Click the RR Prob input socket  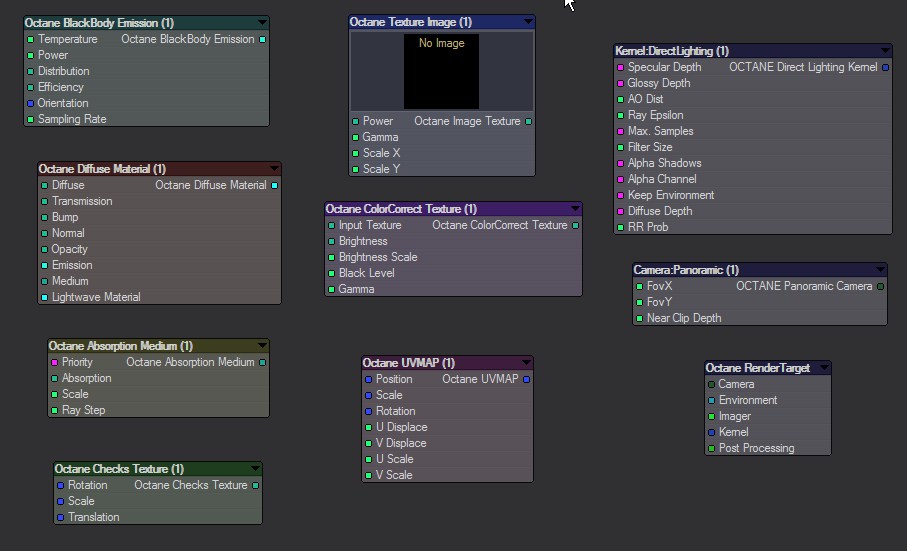[621, 228]
